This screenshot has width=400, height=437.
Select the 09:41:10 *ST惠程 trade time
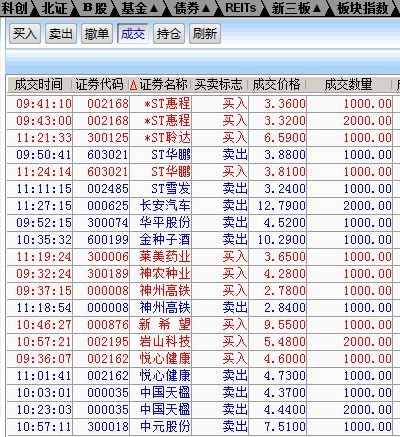[44, 104]
